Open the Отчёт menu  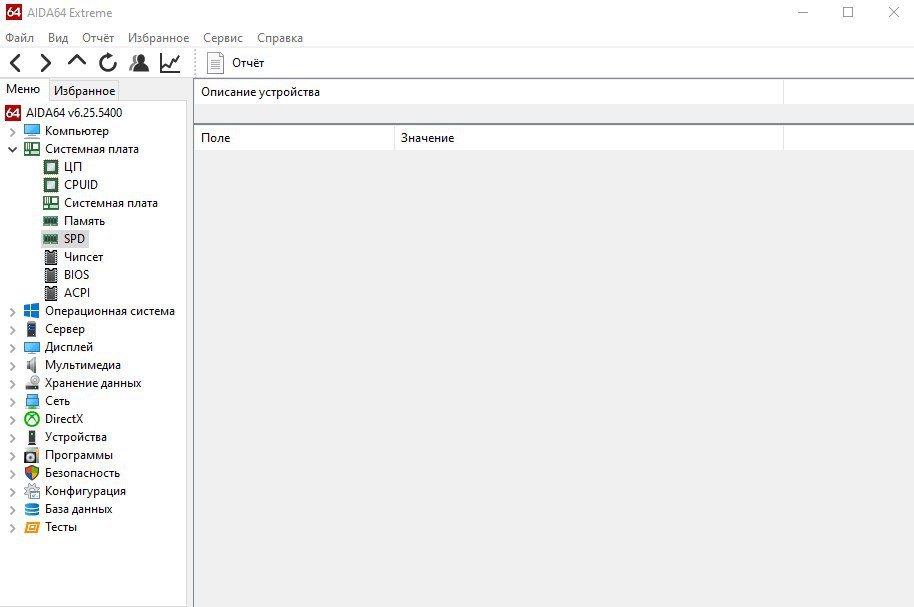98,38
